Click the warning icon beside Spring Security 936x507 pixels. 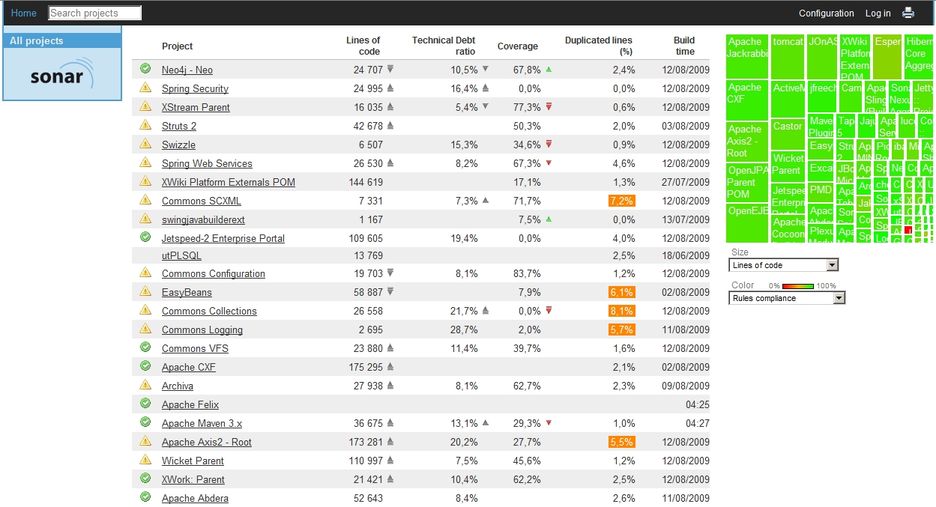145,87
